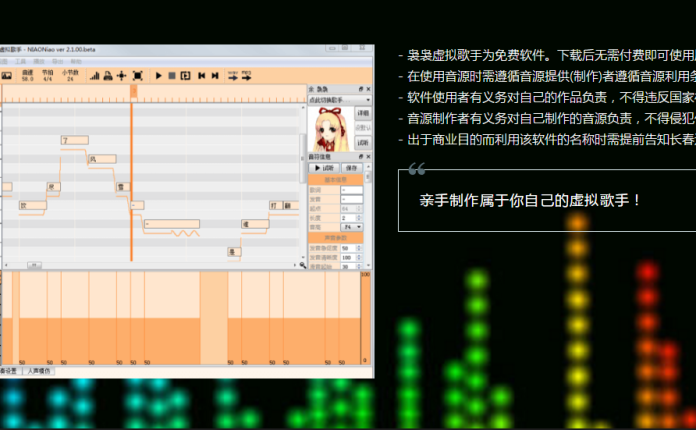Click the fit-to-frame square icon in toolbar
This screenshot has height=430, width=696.
pyautogui.click(x=138, y=76)
